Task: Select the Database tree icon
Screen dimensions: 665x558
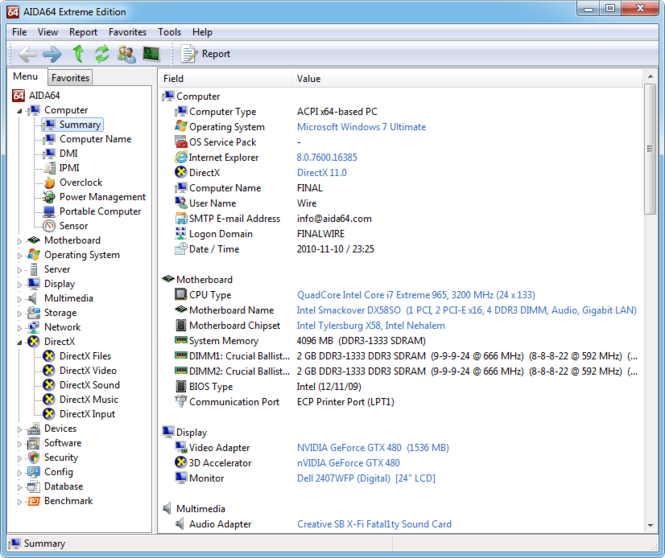Action: (34, 486)
